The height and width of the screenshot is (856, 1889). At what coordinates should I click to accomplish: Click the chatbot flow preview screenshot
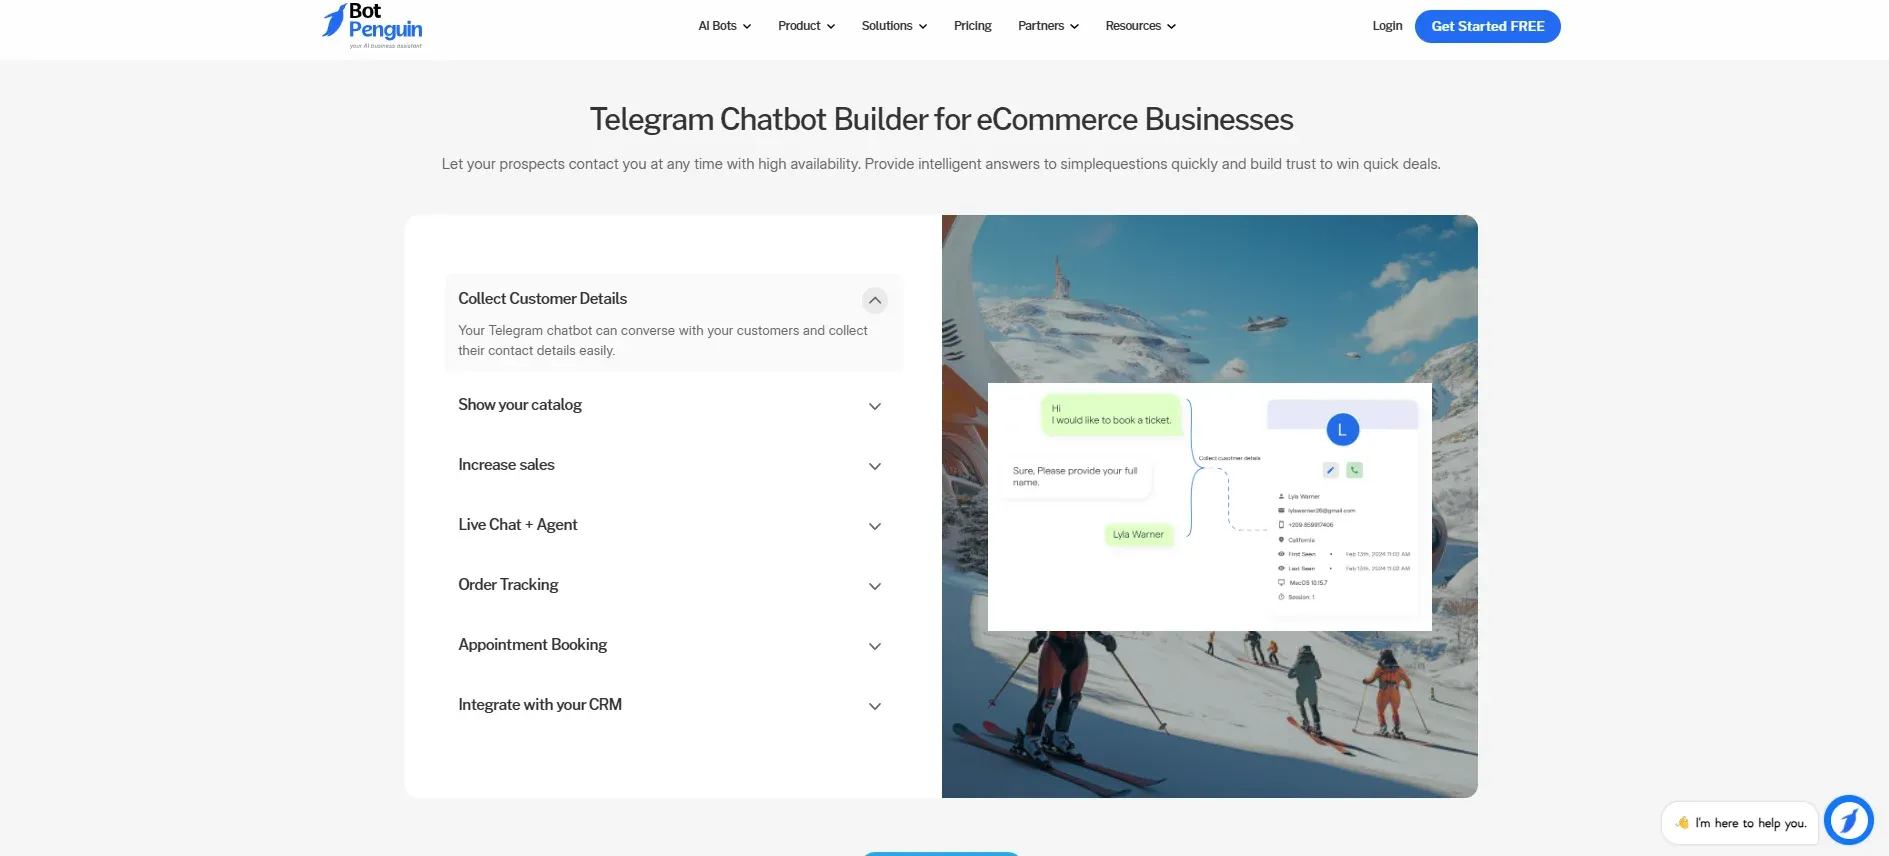(1209, 507)
